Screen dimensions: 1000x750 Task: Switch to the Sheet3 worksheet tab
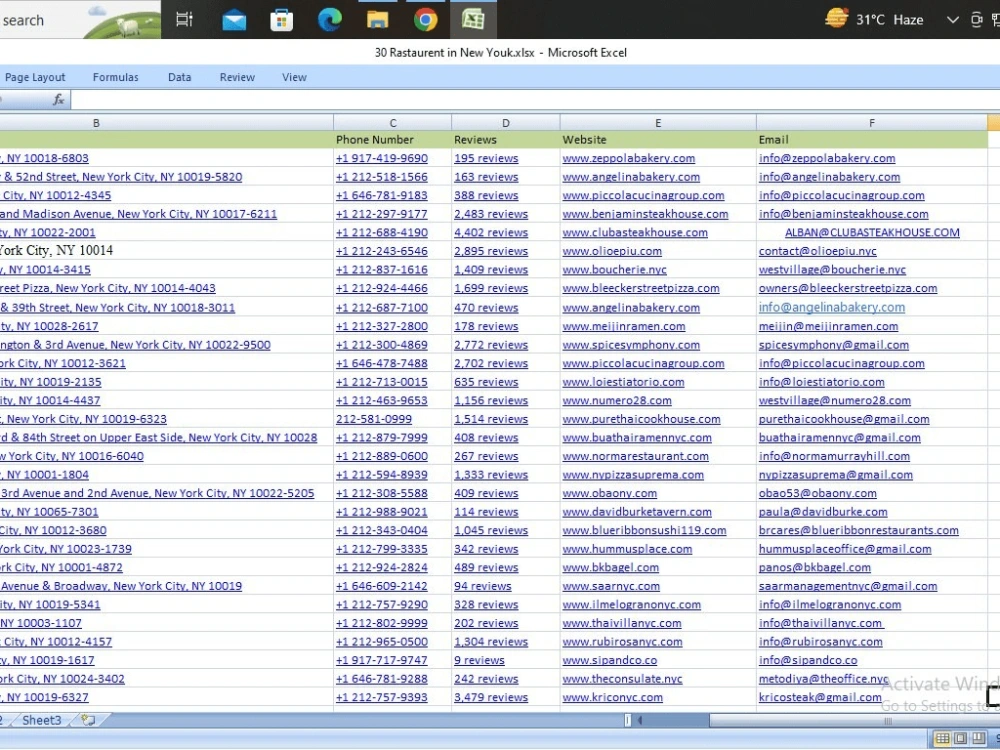click(x=42, y=720)
